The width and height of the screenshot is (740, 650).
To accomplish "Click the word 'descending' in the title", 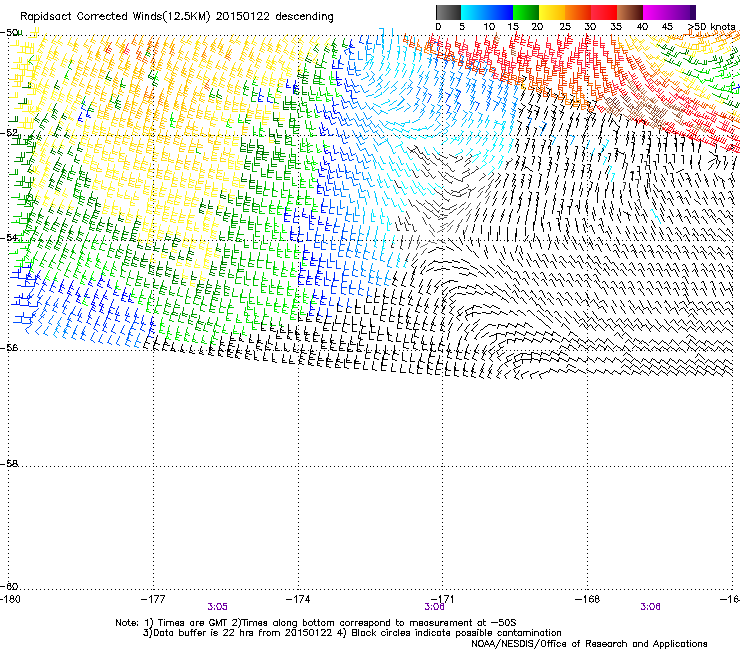I will (304, 17).
